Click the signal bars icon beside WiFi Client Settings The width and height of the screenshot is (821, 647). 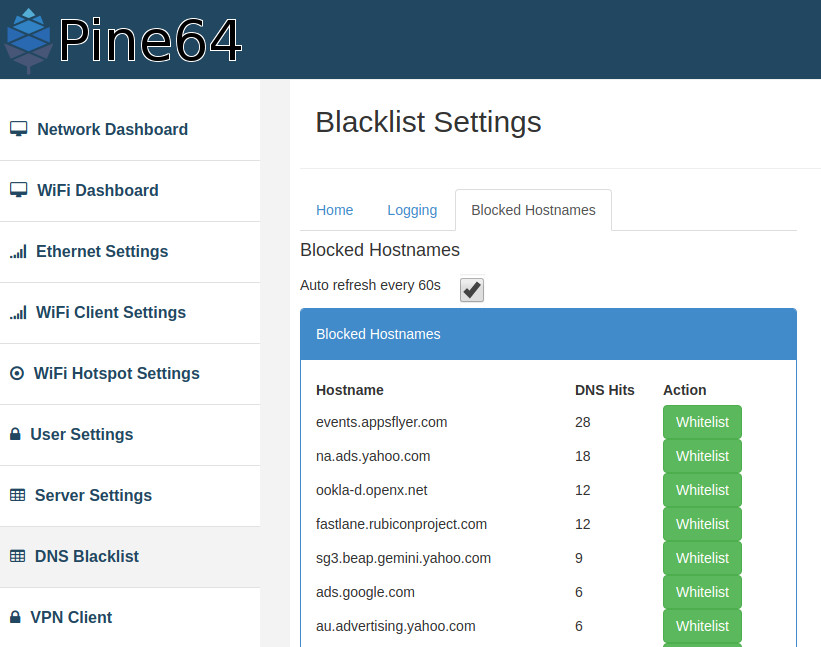point(18,313)
